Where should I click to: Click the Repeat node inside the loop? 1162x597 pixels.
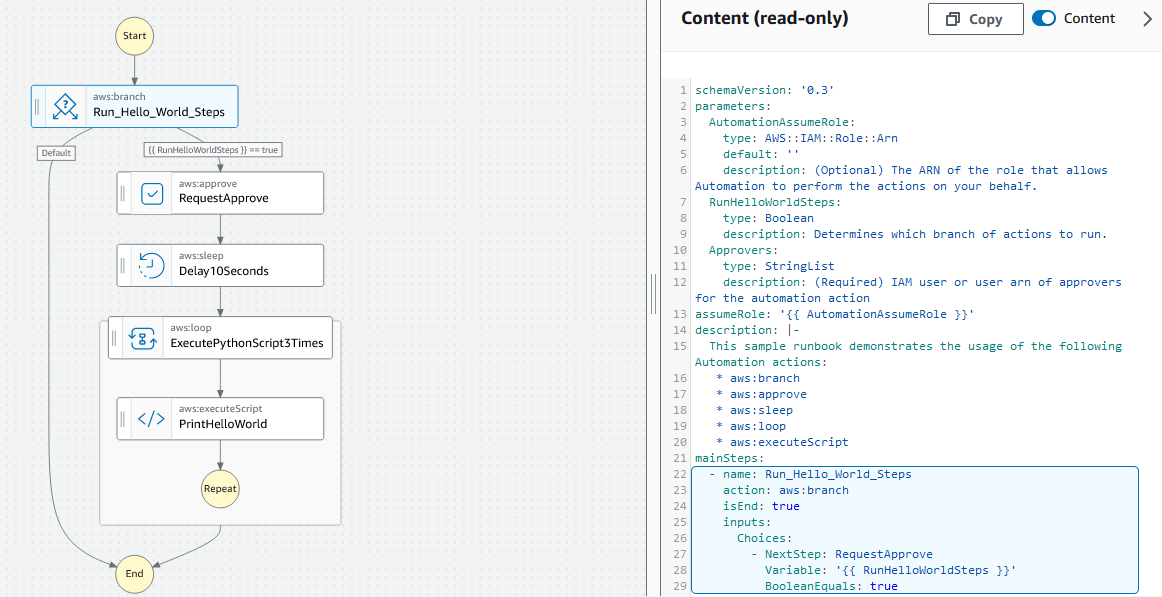coord(220,489)
